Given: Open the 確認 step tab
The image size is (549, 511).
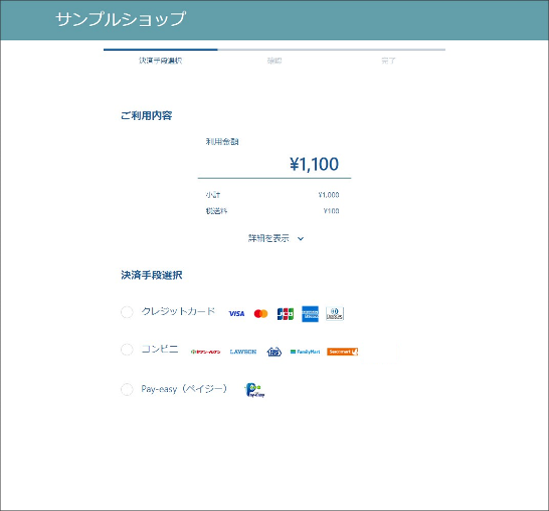Looking at the screenshot, I should click(274, 61).
